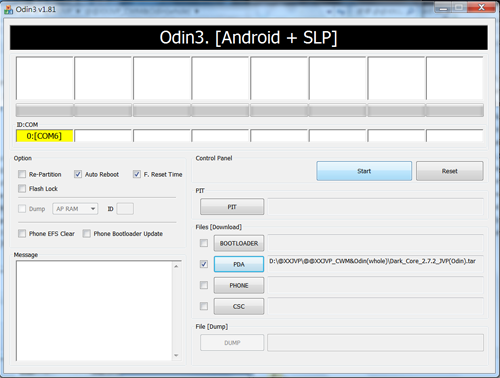500x378 pixels.
Task: Click the PHONE file path field
Action: point(375,285)
